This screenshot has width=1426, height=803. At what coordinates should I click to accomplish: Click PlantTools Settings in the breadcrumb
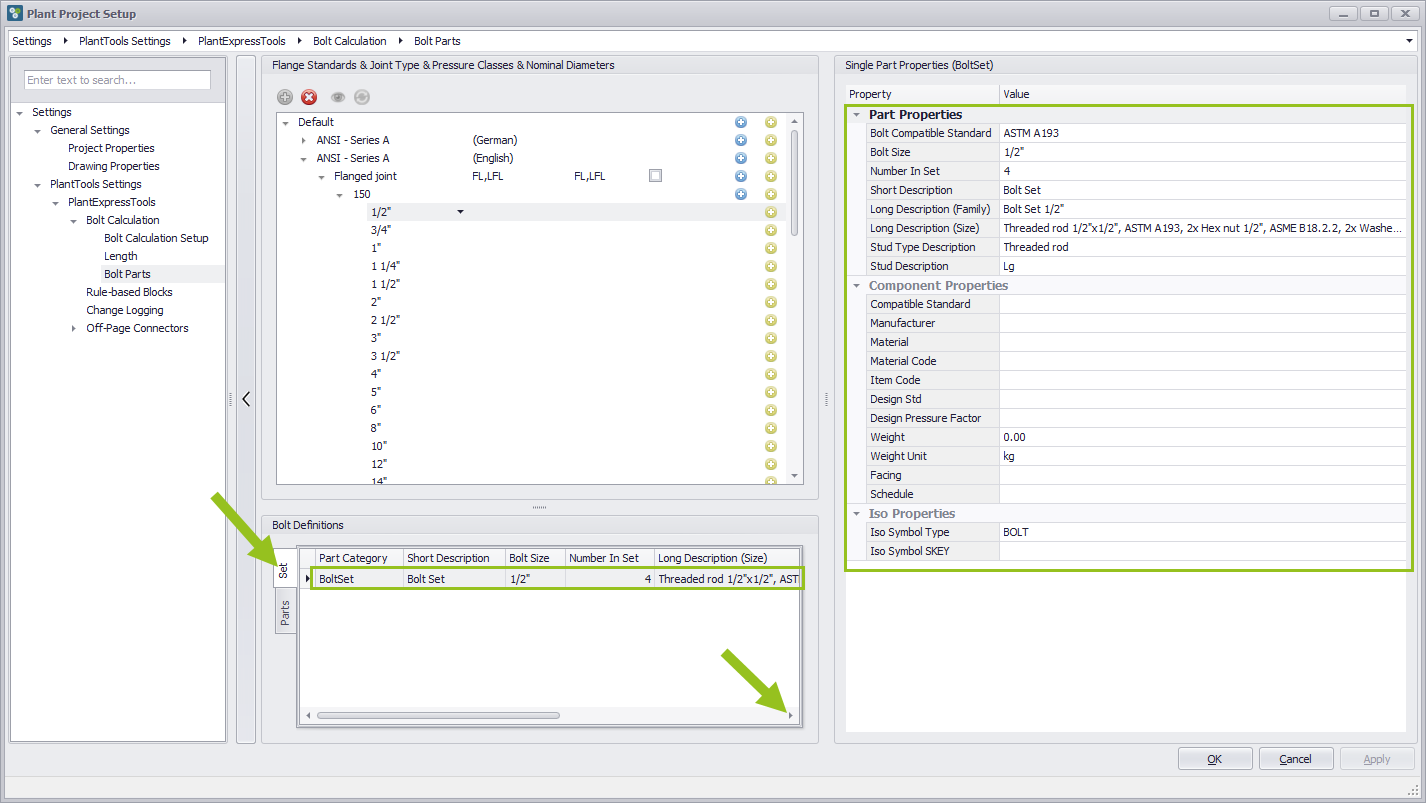(125, 41)
